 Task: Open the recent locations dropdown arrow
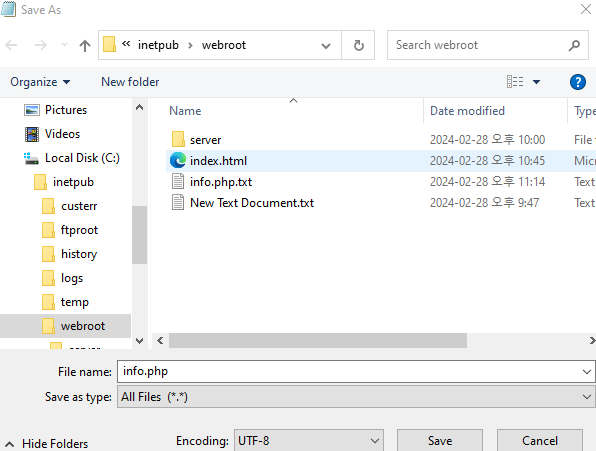(x=64, y=45)
